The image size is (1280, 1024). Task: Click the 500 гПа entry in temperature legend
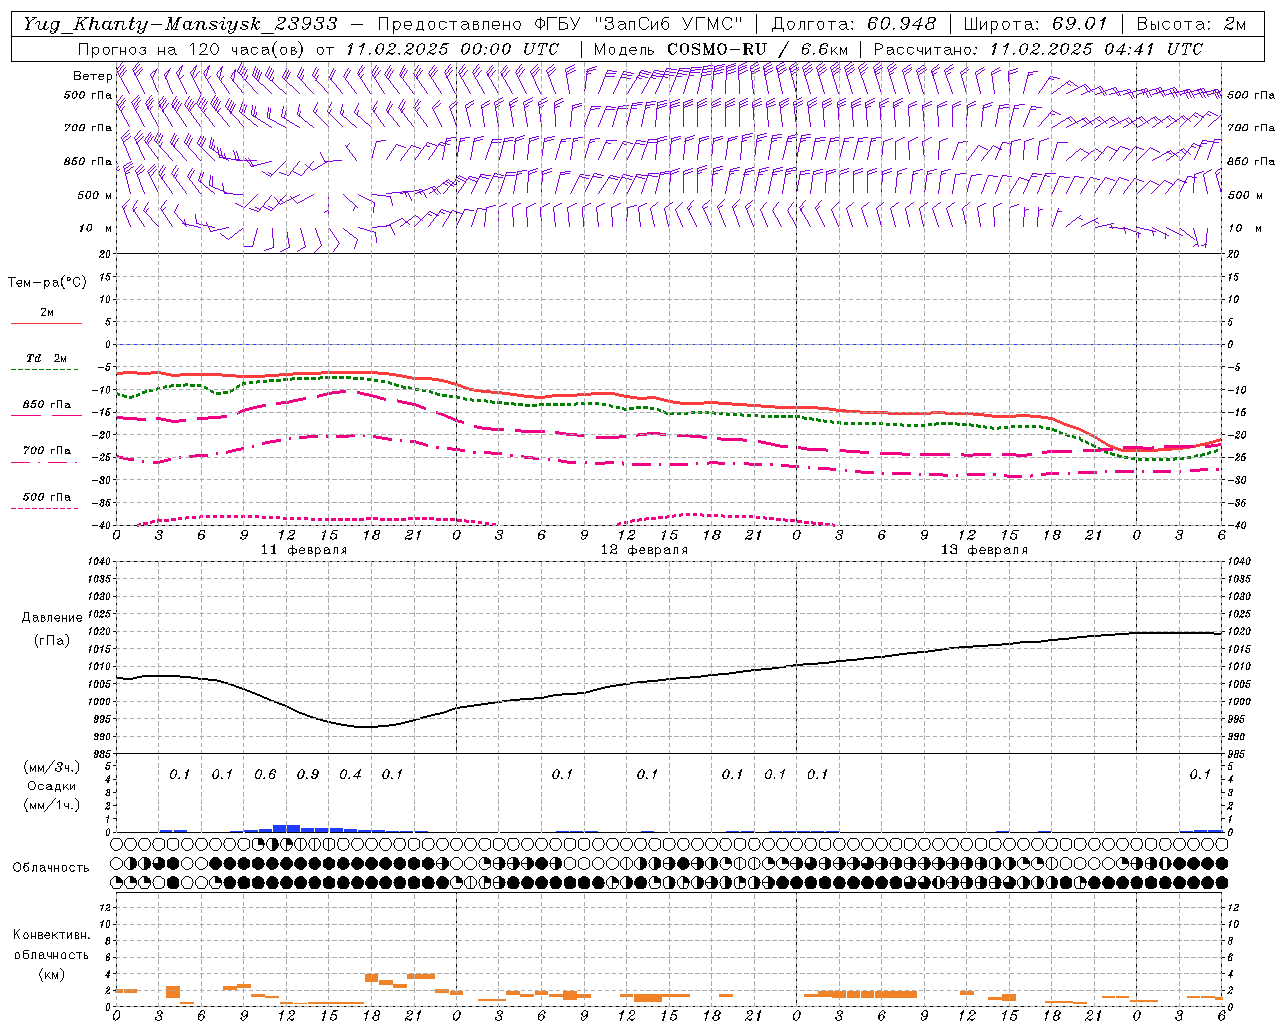click(47, 497)
